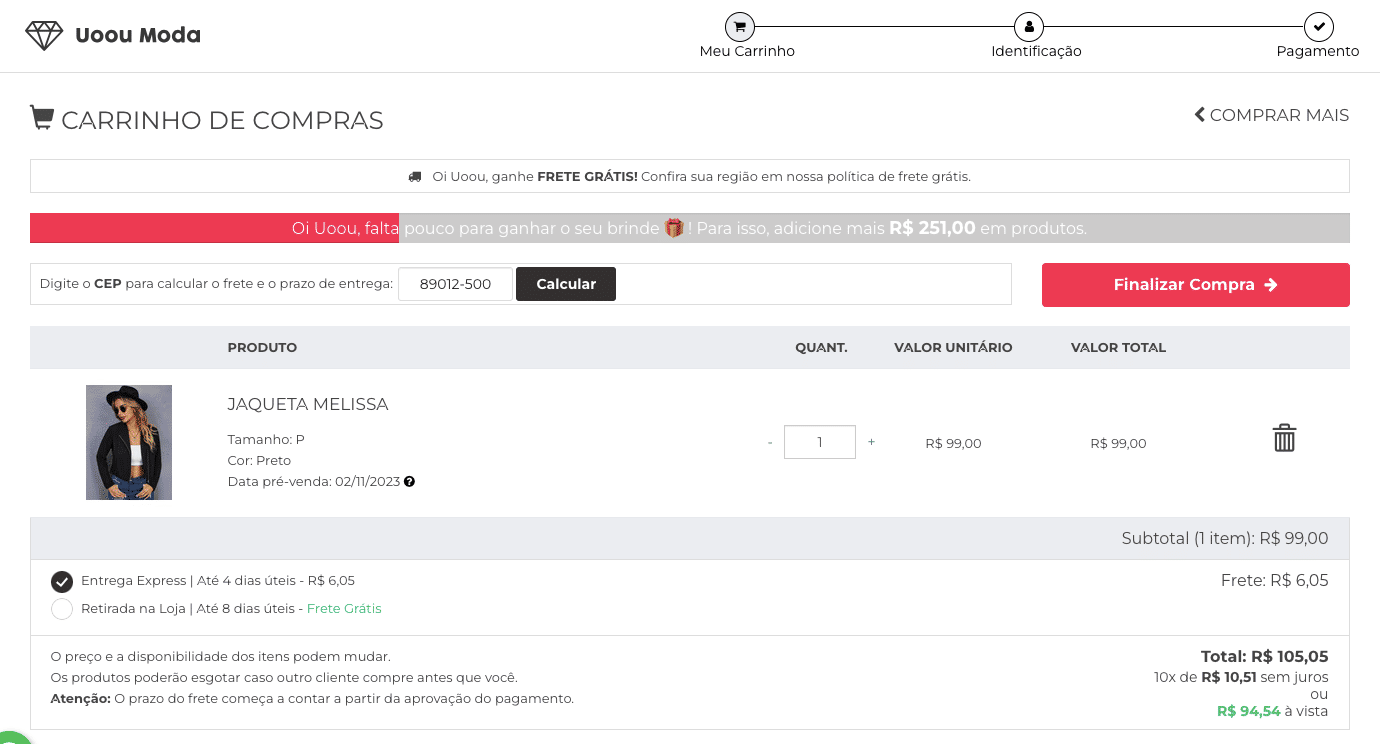Click the 10x de R$ 10,51 installment text

pos(1241,677)
